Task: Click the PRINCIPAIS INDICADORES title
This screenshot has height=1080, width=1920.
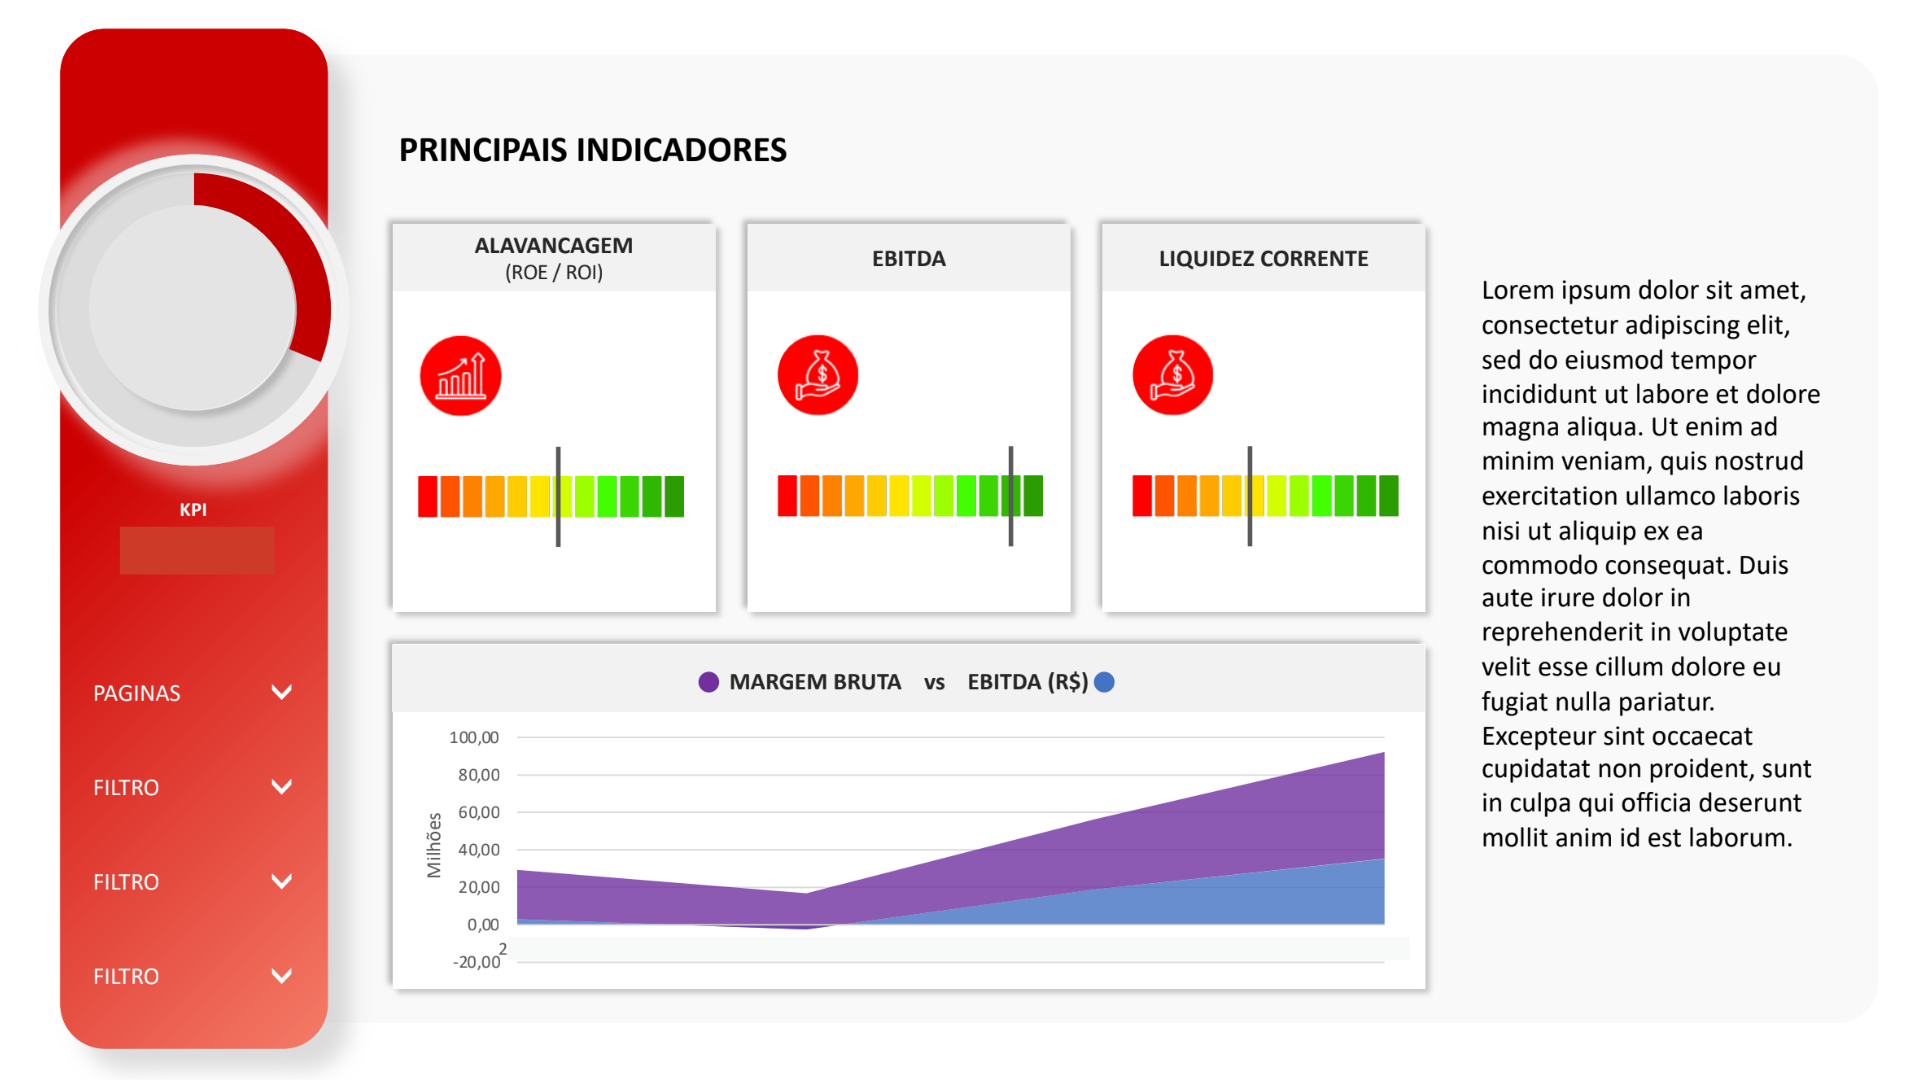Action: (x=593, y=150)
